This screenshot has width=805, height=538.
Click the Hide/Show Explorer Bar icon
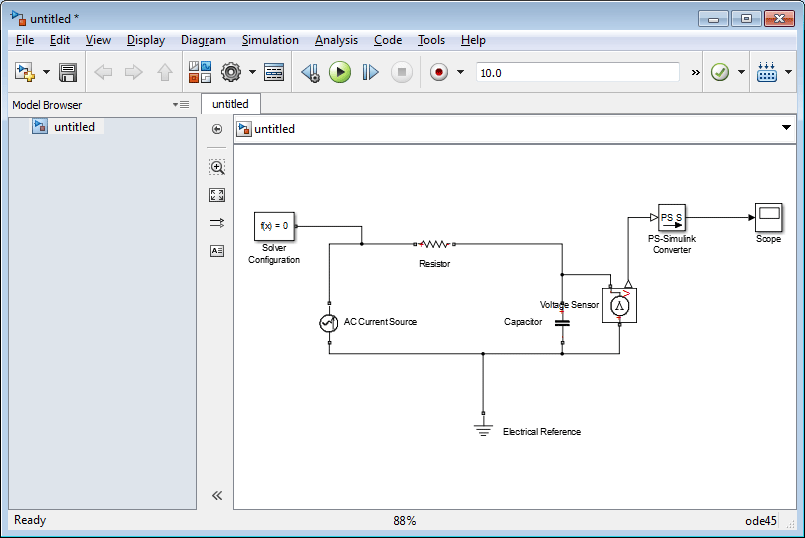pos(217,129)
